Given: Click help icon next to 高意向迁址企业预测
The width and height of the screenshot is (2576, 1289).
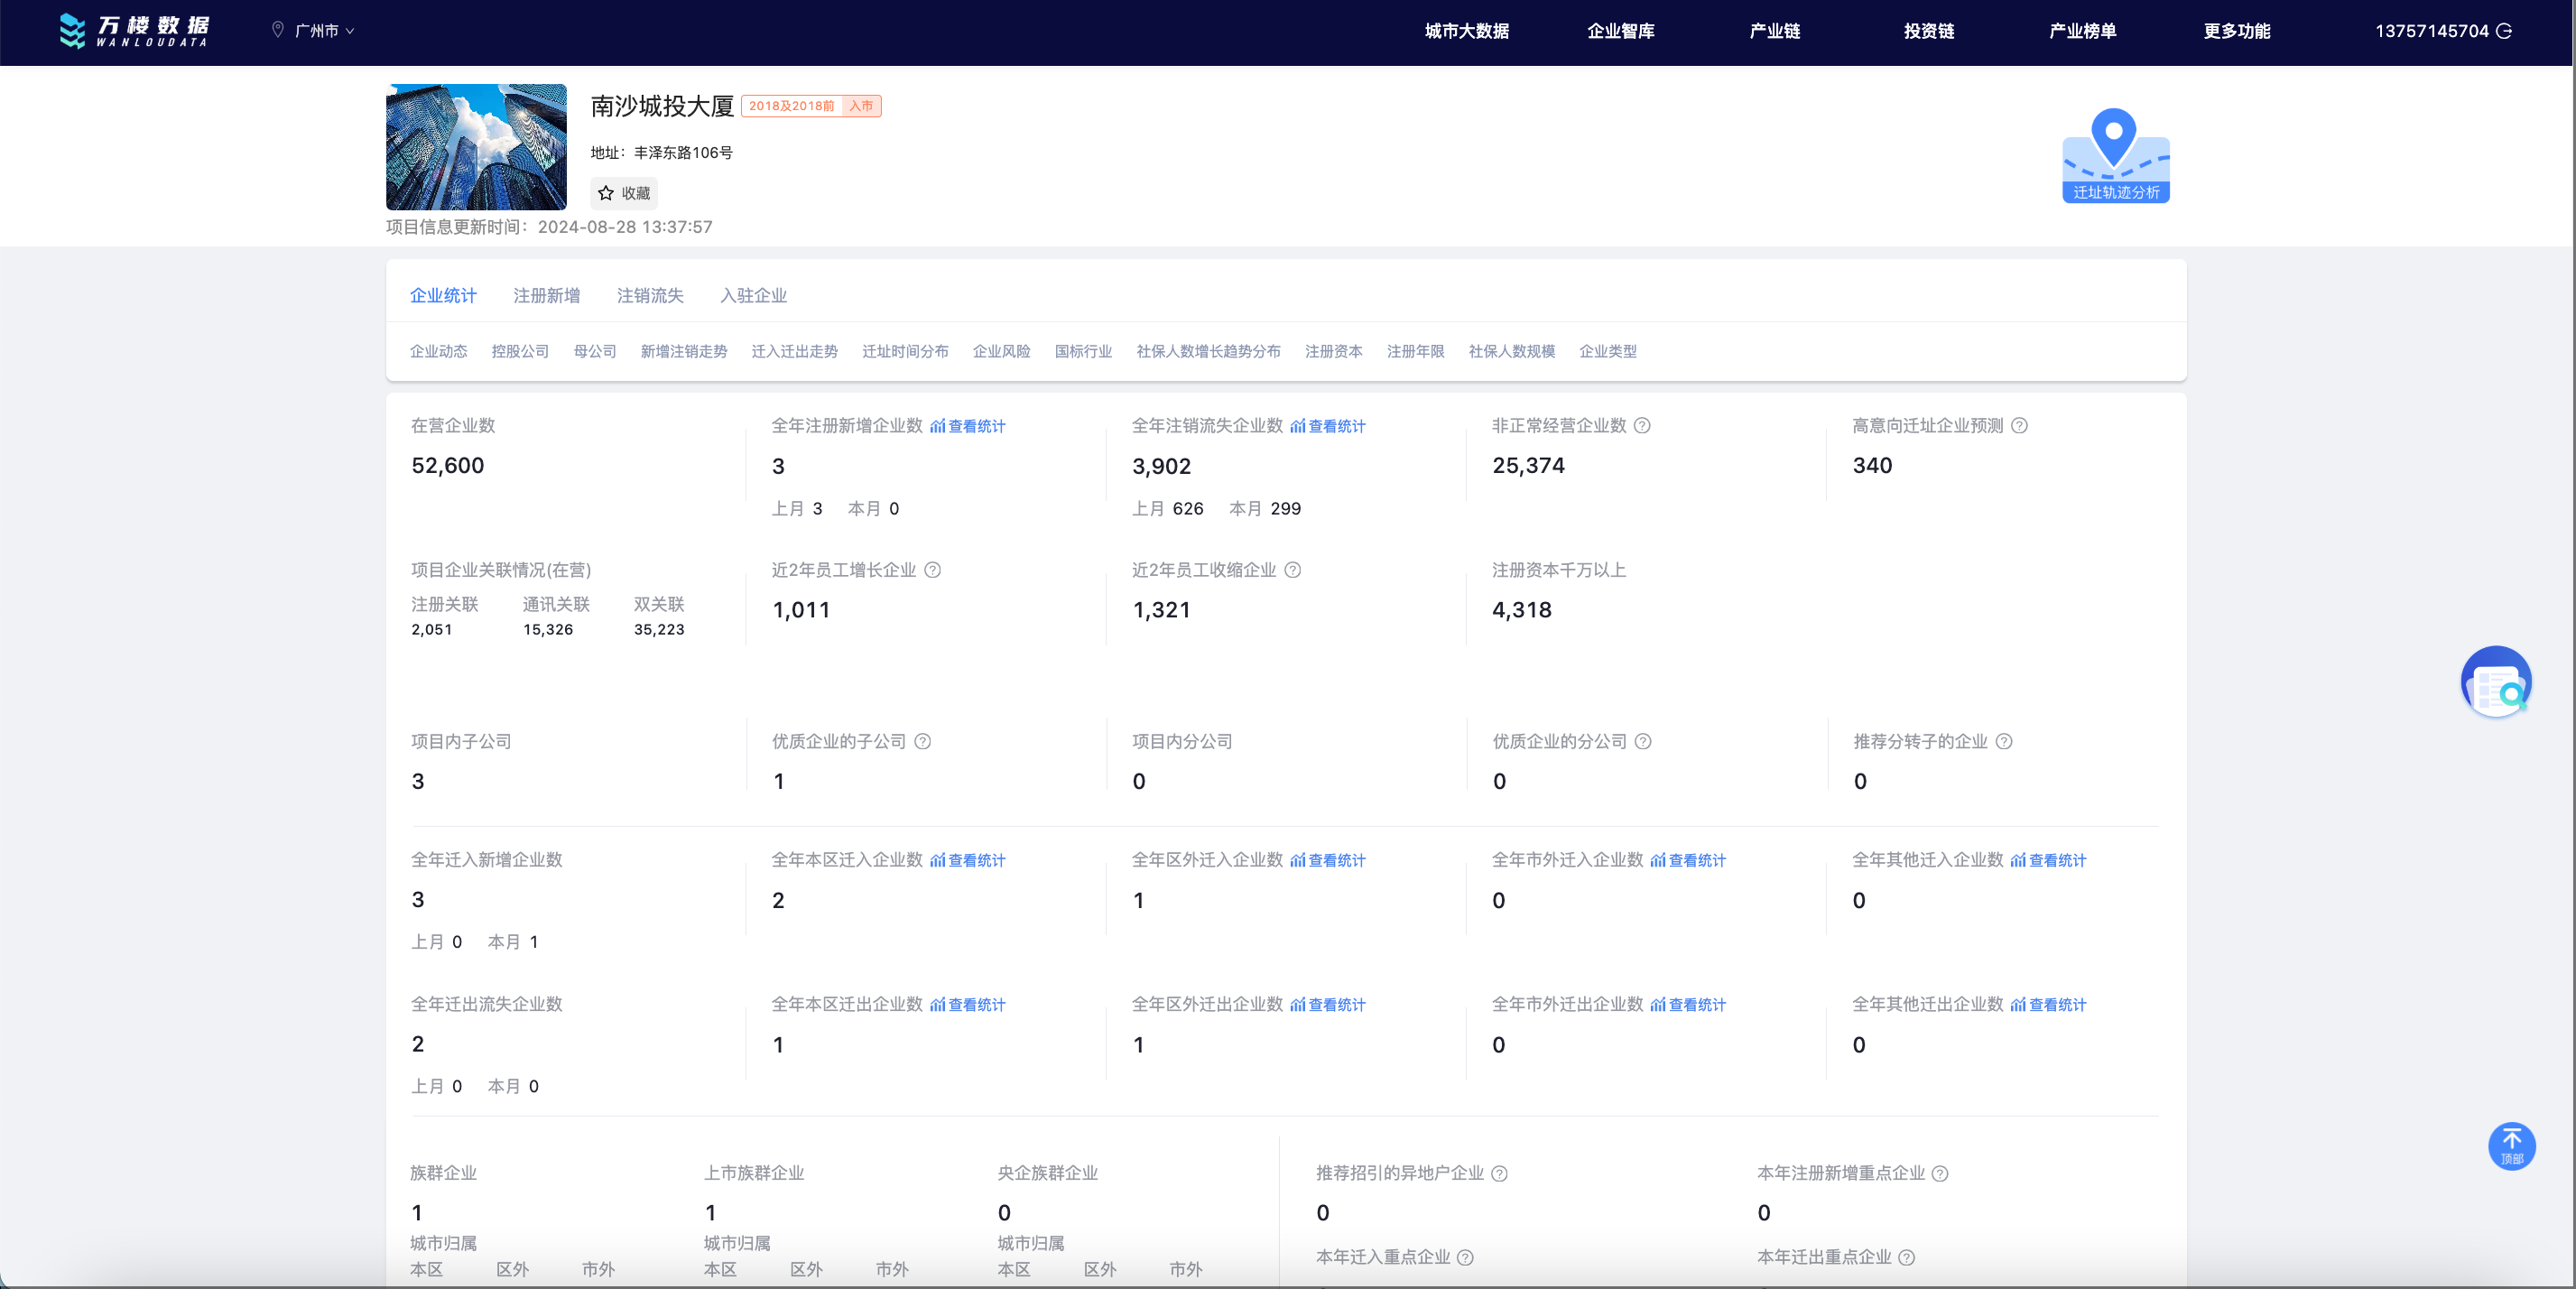Looking at the screenshot, I should pos(2019,426).
